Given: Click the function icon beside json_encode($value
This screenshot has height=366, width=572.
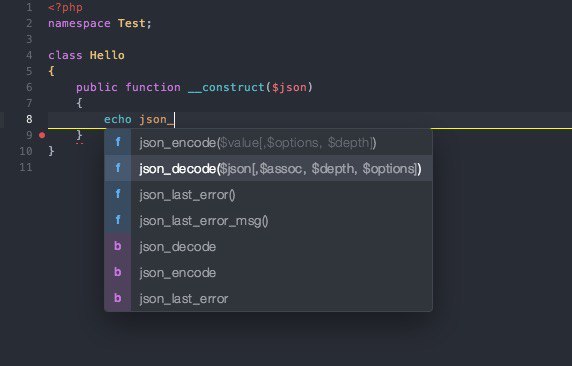Looking at the screenshot, I should 117,142.
